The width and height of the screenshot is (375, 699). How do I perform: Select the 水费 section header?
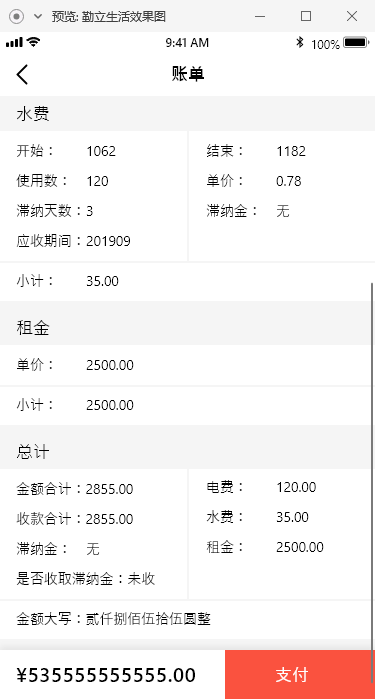point(187,114)
